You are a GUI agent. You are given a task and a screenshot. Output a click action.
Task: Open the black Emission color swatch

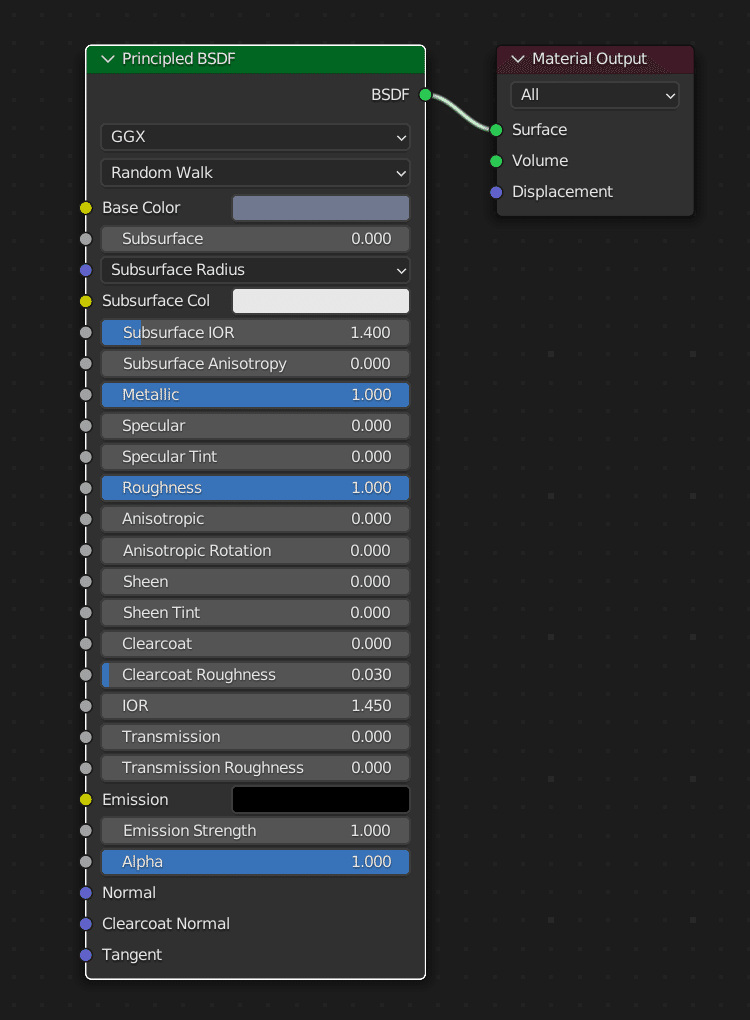point(321,799)
